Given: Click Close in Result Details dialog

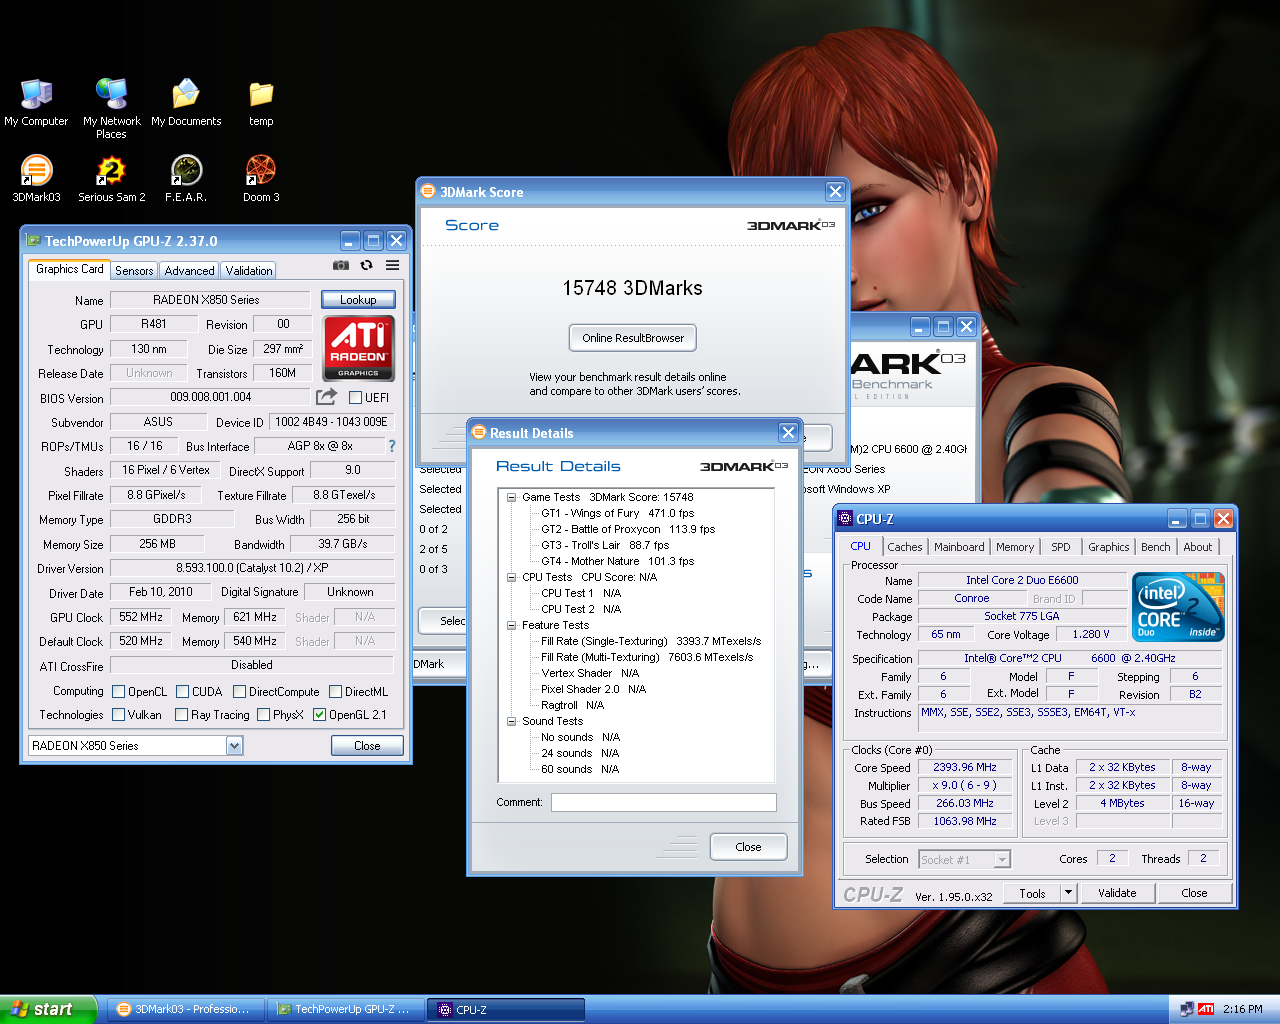Looking at the screenshot, I should coord(748,847).
